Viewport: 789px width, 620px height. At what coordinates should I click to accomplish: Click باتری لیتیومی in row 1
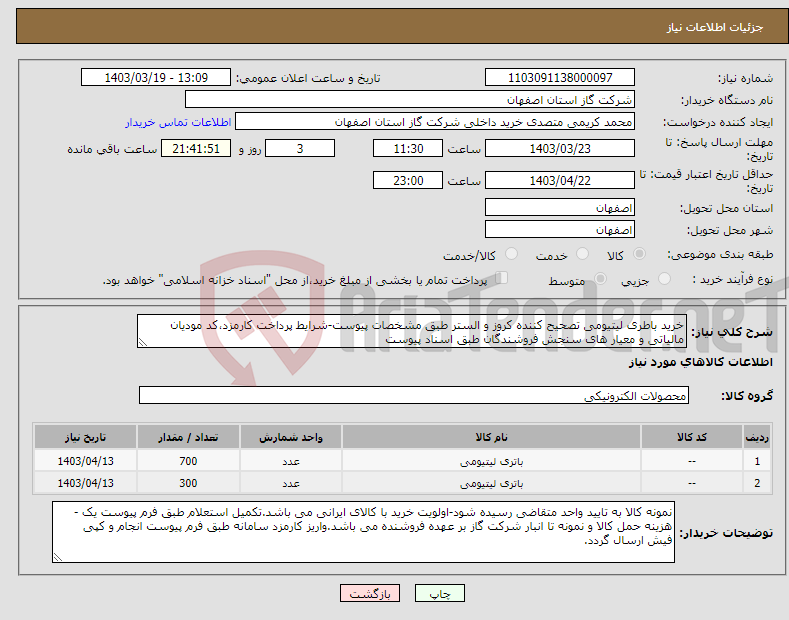[491, 461]
